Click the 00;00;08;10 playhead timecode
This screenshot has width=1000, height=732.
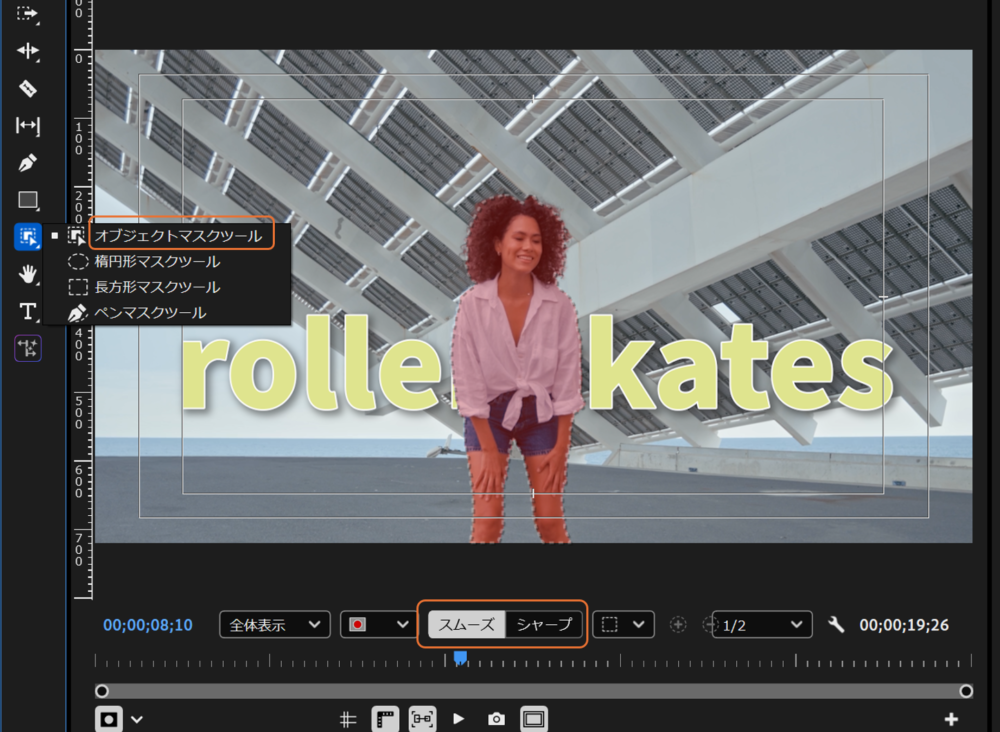tap(148, 625)
